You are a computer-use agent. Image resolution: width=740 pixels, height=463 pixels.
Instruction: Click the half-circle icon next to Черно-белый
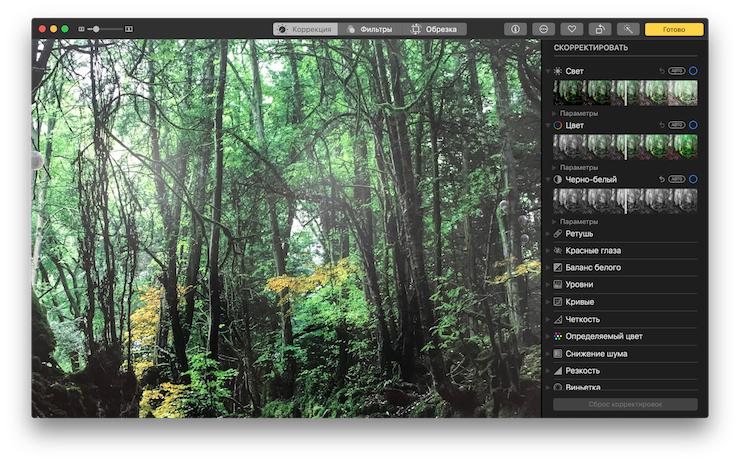pos(558,179)
